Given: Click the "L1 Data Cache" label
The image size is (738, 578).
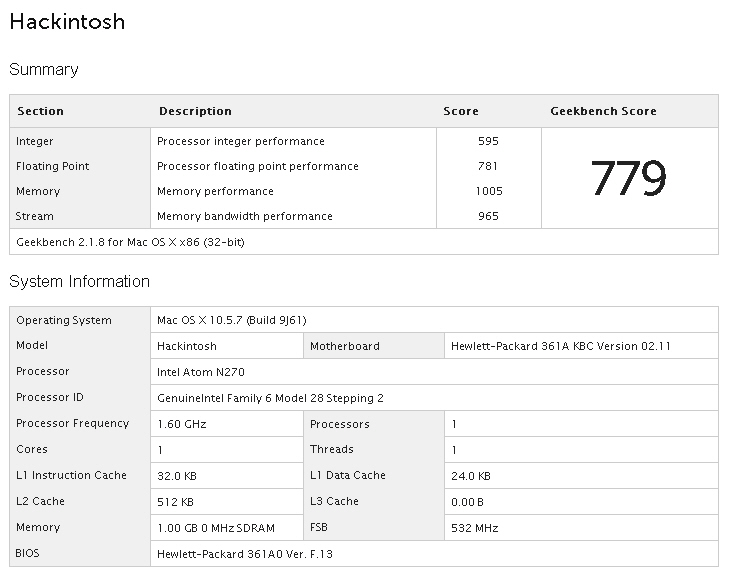Looking at the screenshot, I should tap(348, 475).
